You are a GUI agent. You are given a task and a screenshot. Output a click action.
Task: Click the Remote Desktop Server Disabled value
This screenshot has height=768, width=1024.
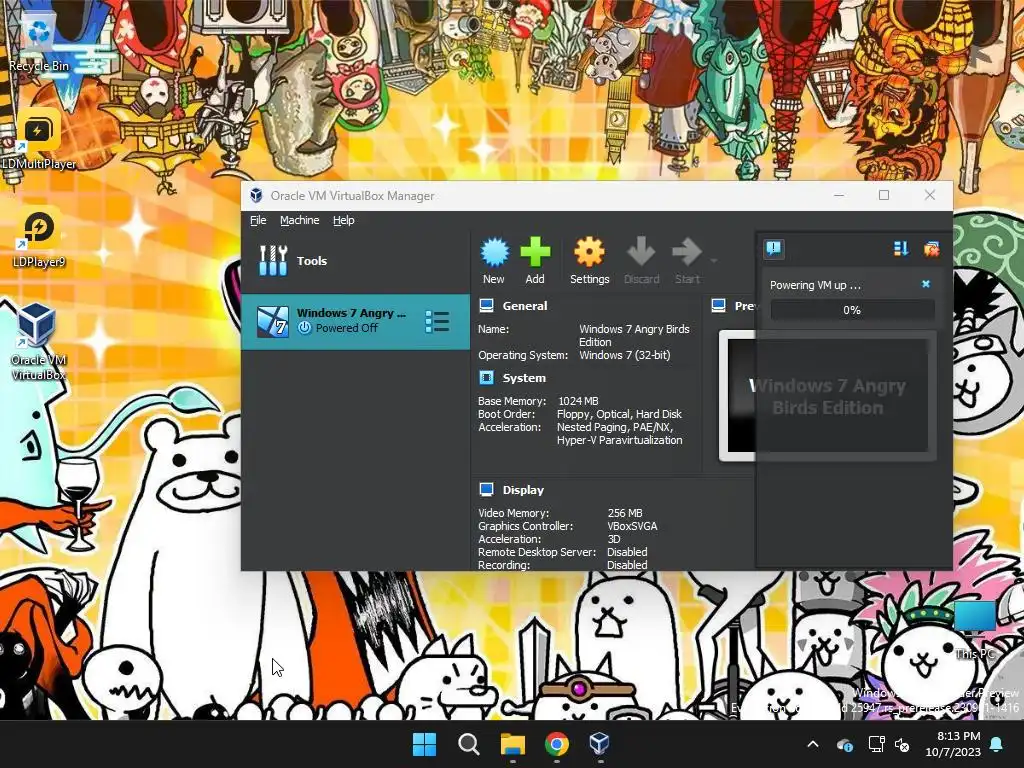coord(627,552)
